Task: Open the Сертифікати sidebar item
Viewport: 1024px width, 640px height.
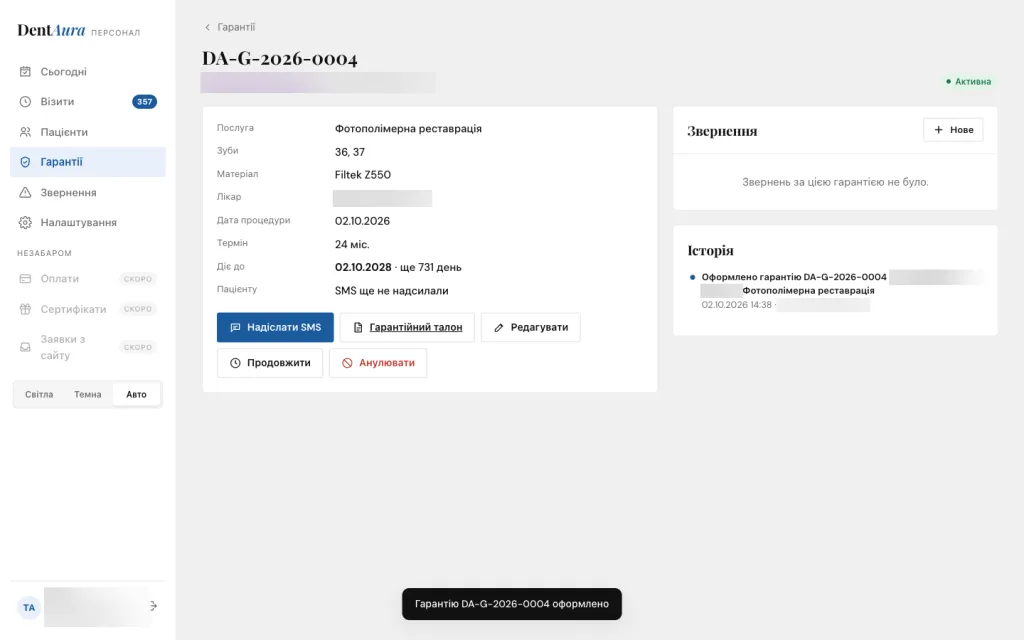Action: pos(88,309)
